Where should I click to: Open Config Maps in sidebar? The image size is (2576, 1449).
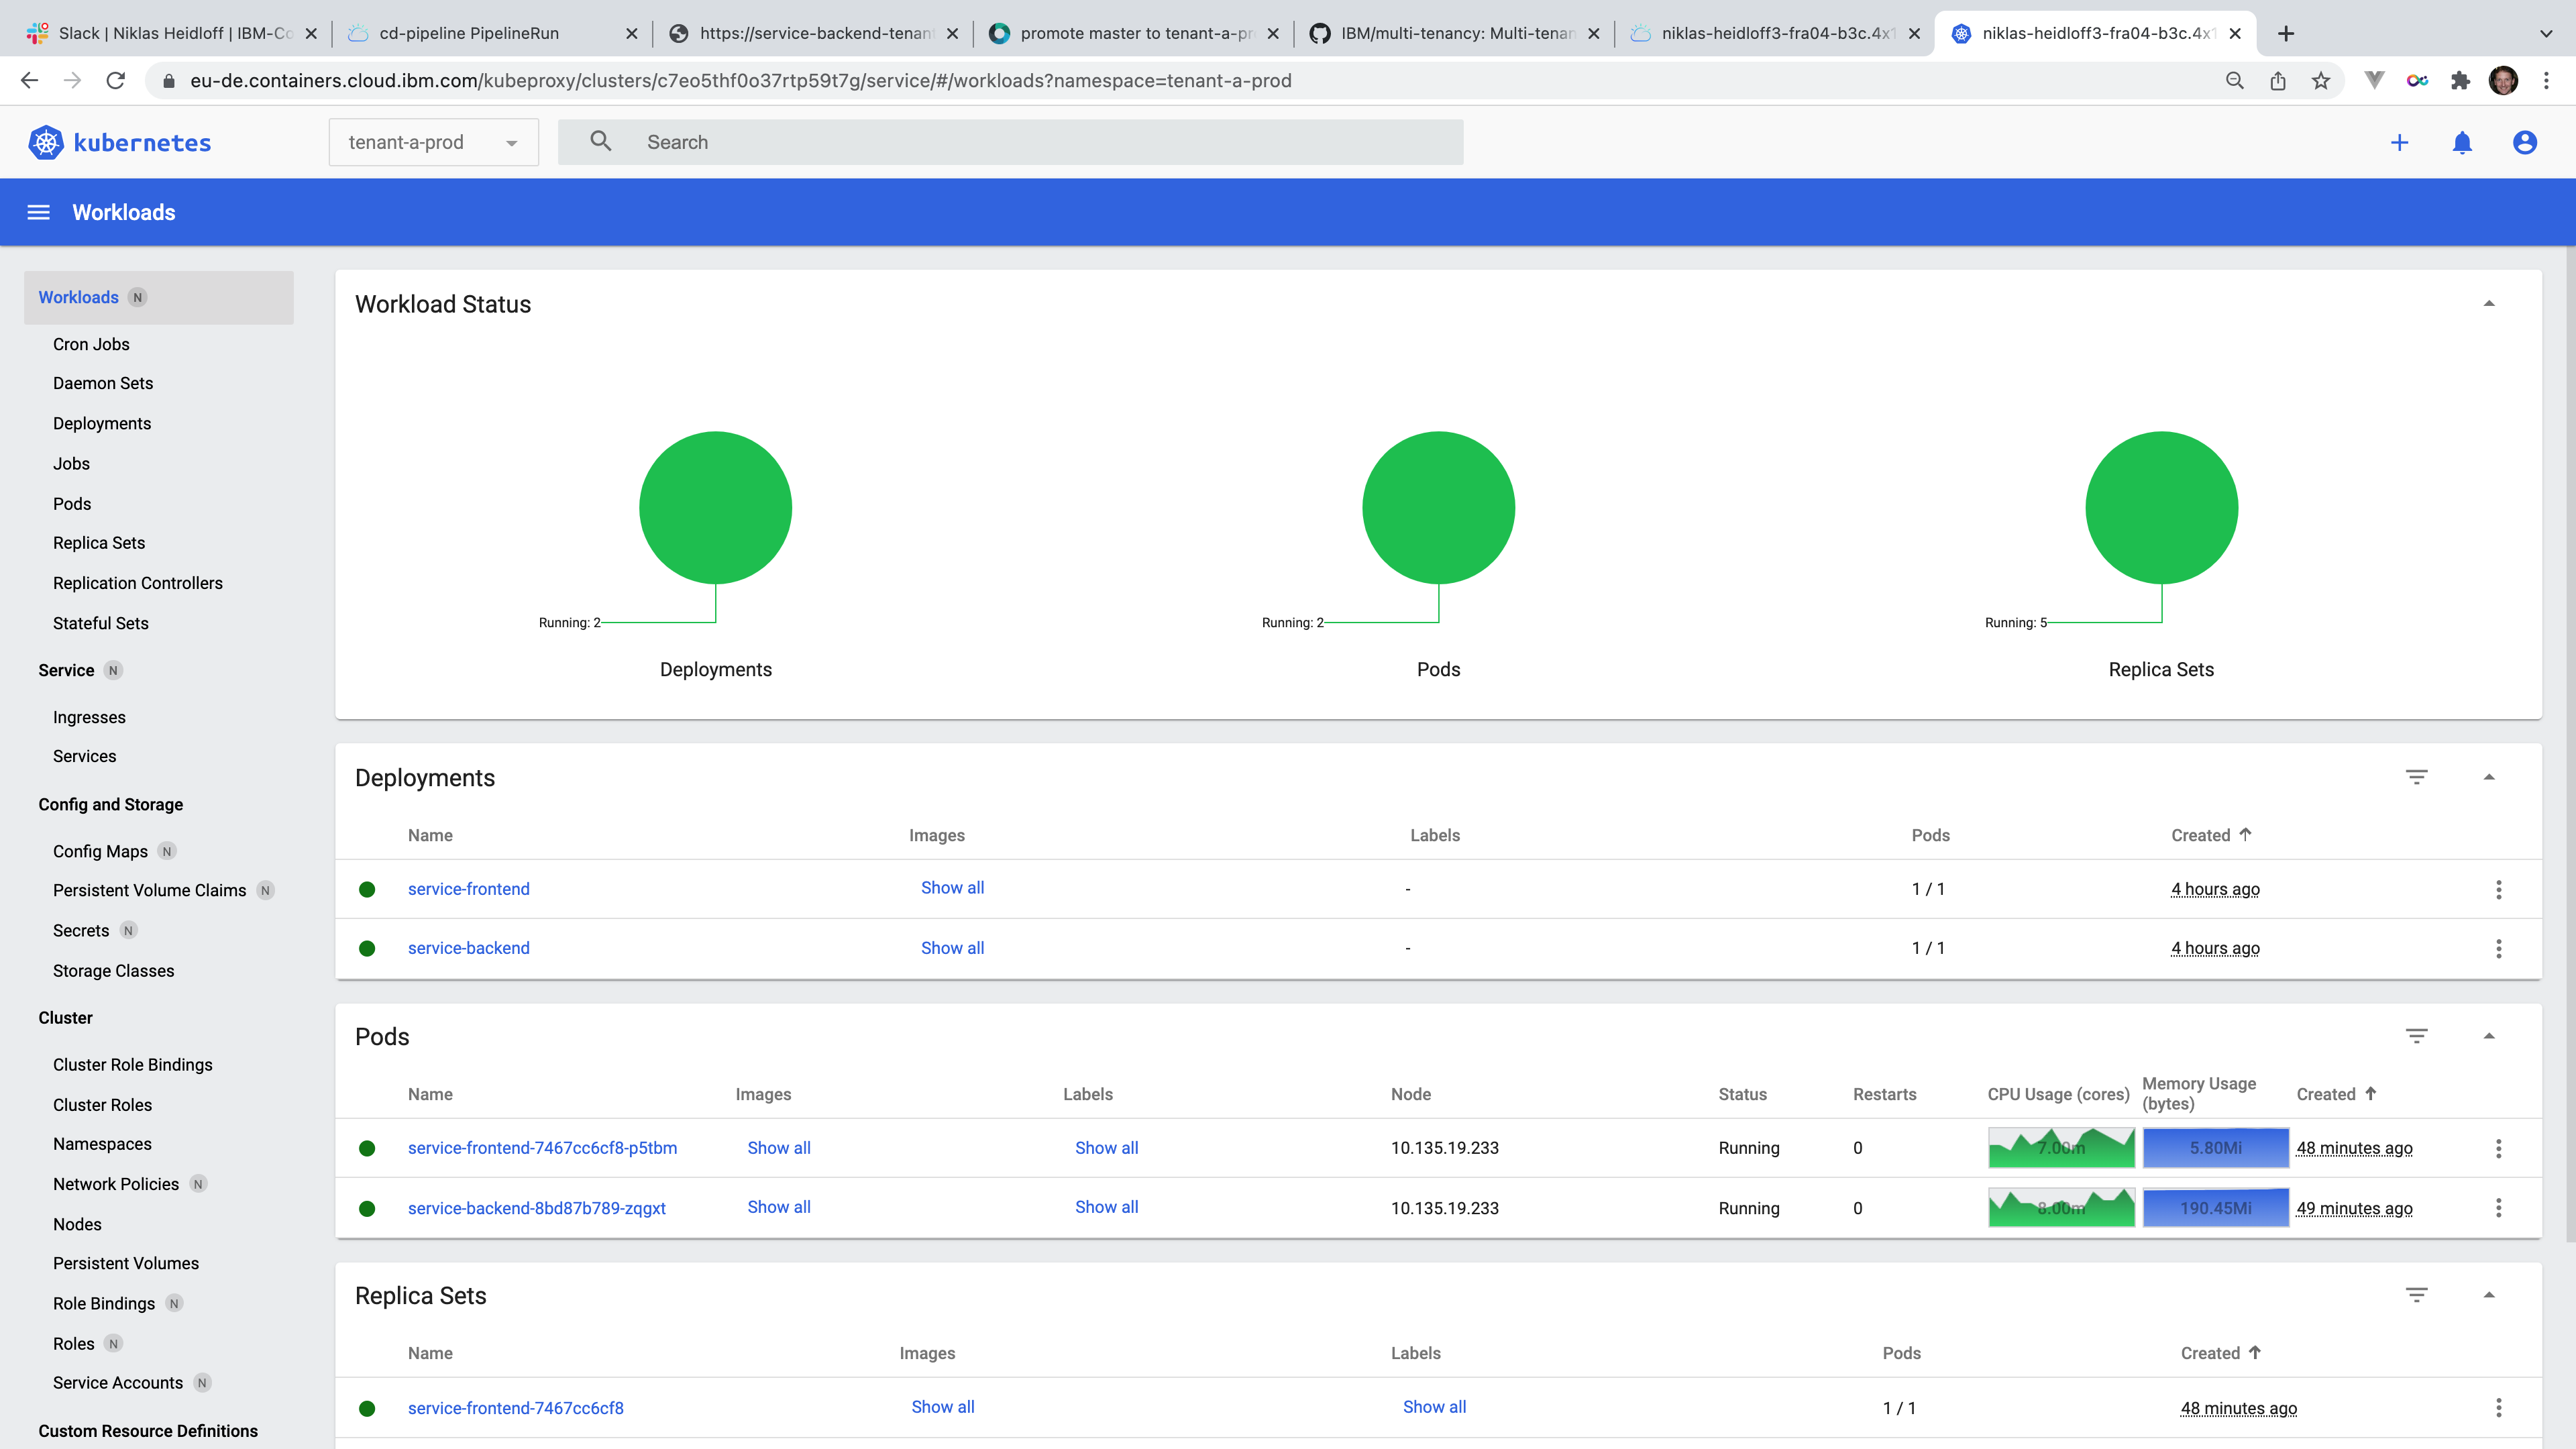click(x=100, y=851)
